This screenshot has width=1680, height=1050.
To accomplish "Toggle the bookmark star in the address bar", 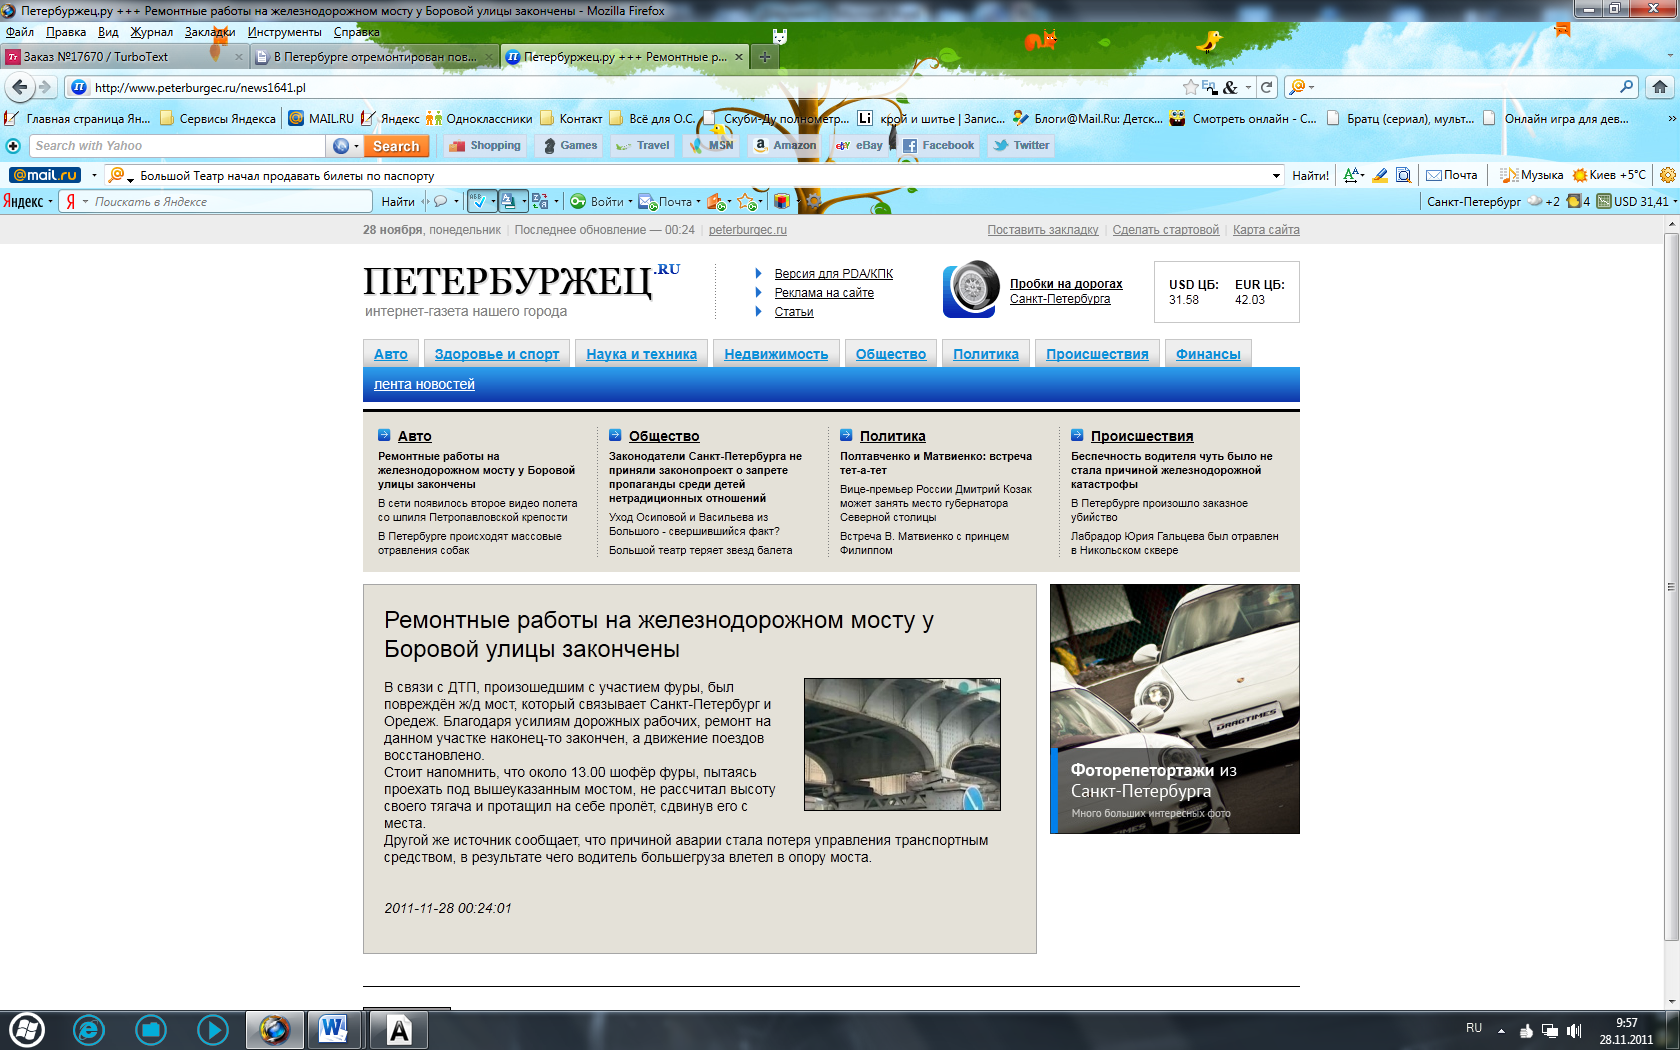I will coord(1189,87).
